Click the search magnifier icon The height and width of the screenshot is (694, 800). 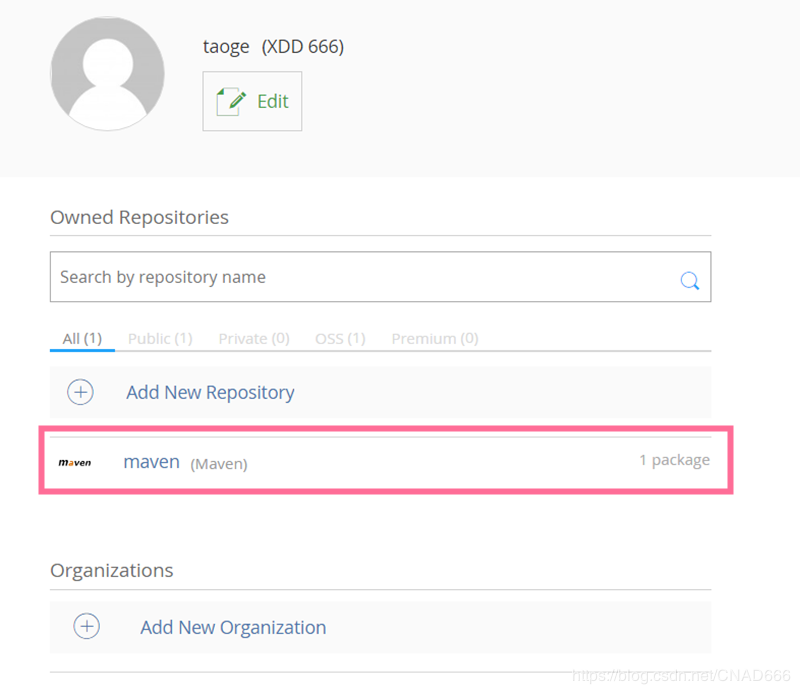click(690, 280)
